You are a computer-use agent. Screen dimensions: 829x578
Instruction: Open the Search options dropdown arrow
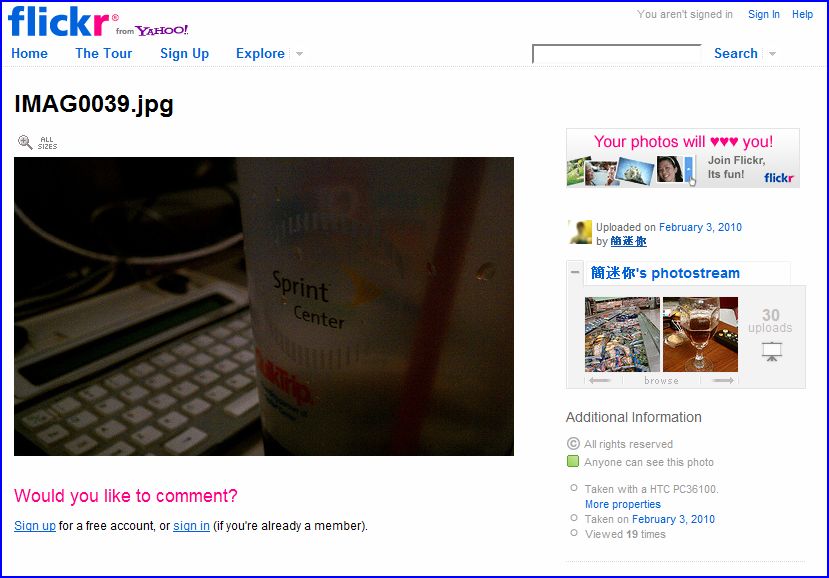click(772, 54)
